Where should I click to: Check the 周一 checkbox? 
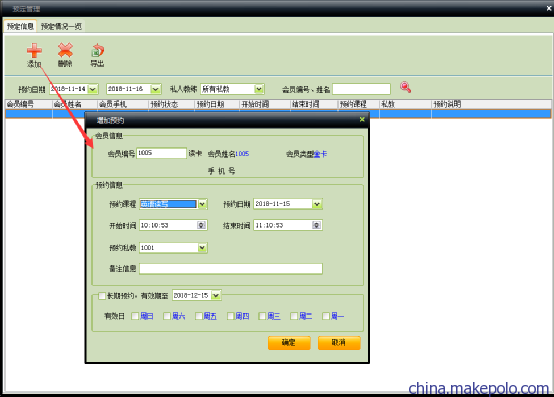click(325, 316)
